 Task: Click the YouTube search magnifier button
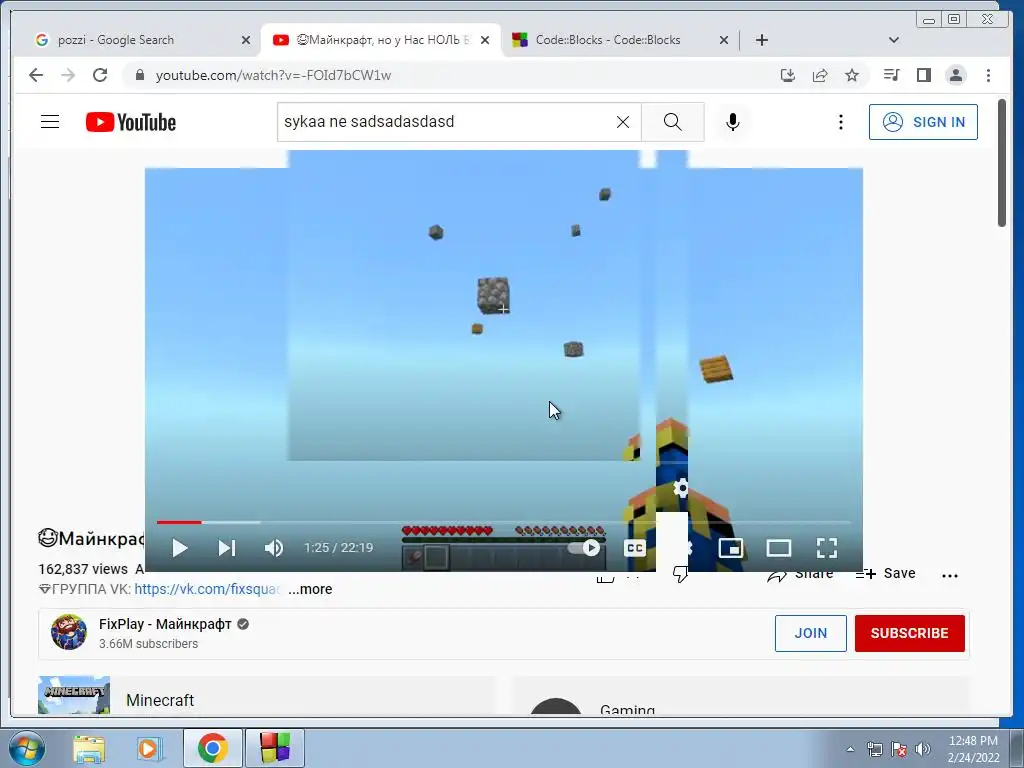click(673, 122)
